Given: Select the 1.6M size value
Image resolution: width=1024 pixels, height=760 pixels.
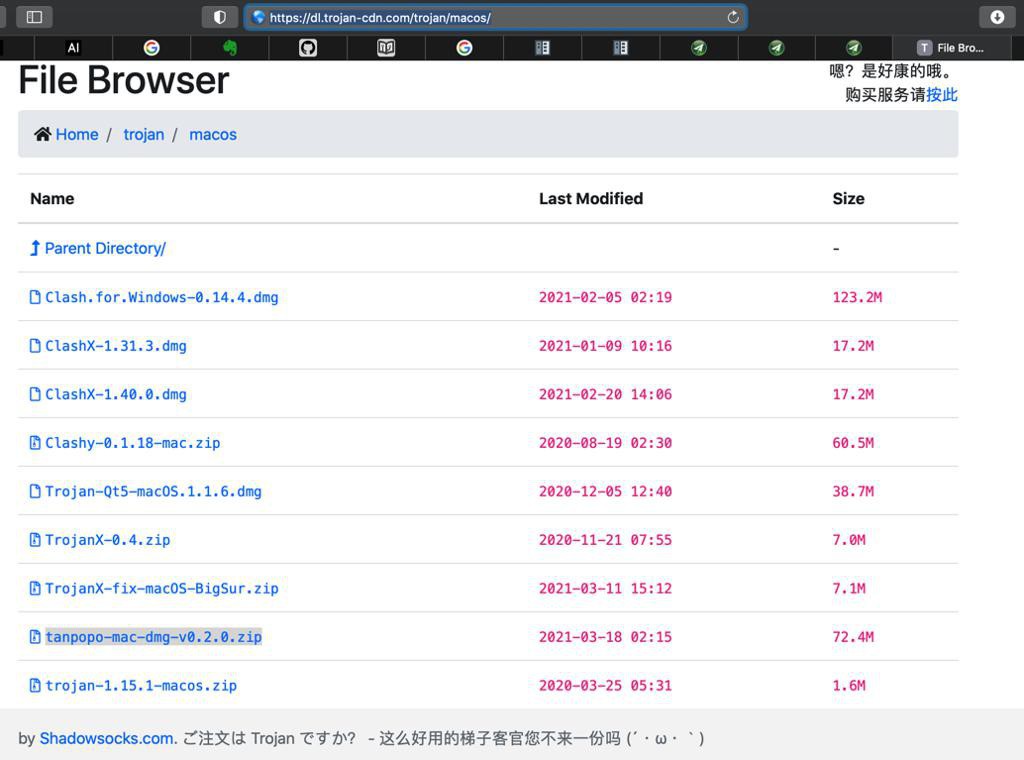Looking at the screenshot, I should pyautogui.click(x=849, y=686).
